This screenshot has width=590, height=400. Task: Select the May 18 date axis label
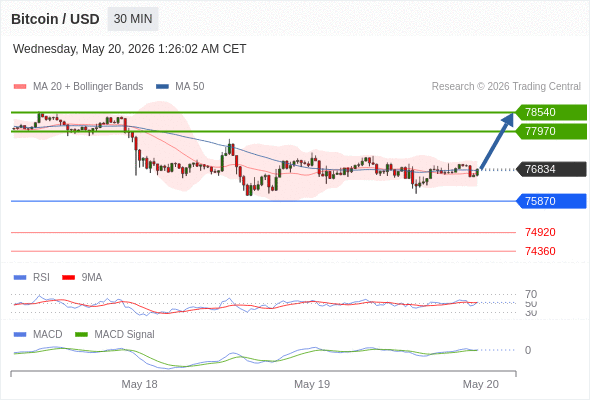139,384
